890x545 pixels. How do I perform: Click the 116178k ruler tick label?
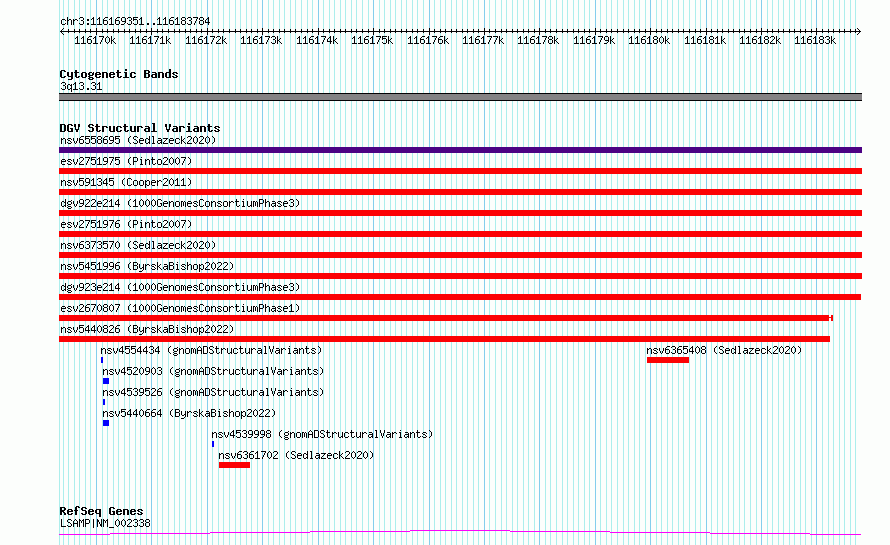tap(538, 40)
